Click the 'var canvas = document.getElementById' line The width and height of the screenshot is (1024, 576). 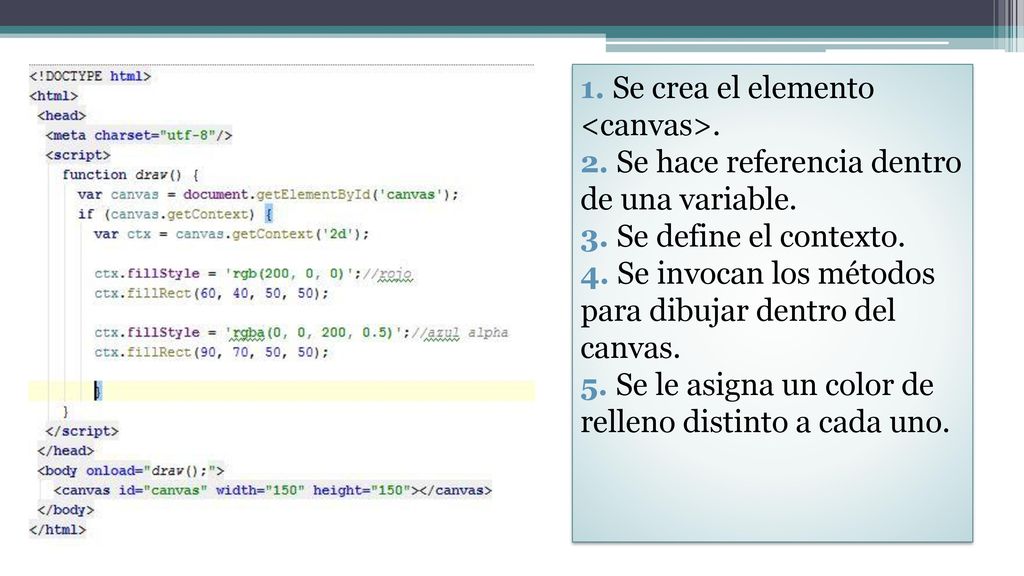click(x=268, y=195)
